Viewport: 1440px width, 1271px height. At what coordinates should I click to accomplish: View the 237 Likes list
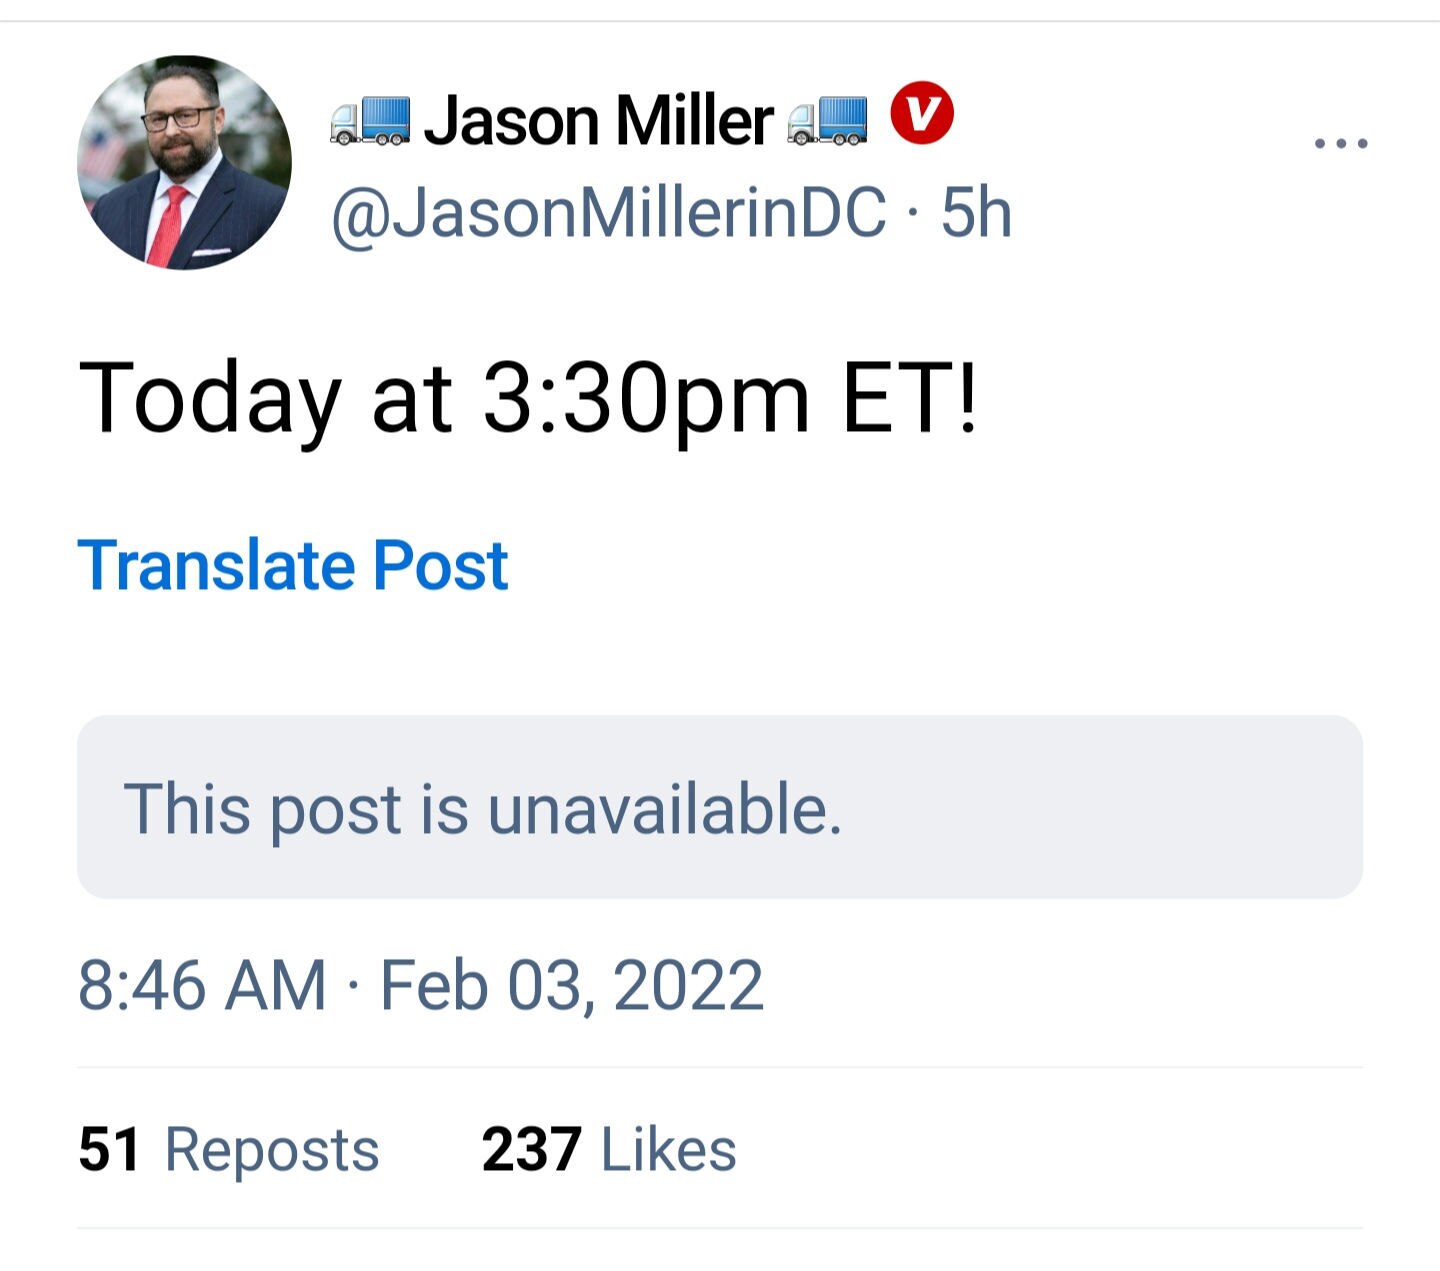608,1150
